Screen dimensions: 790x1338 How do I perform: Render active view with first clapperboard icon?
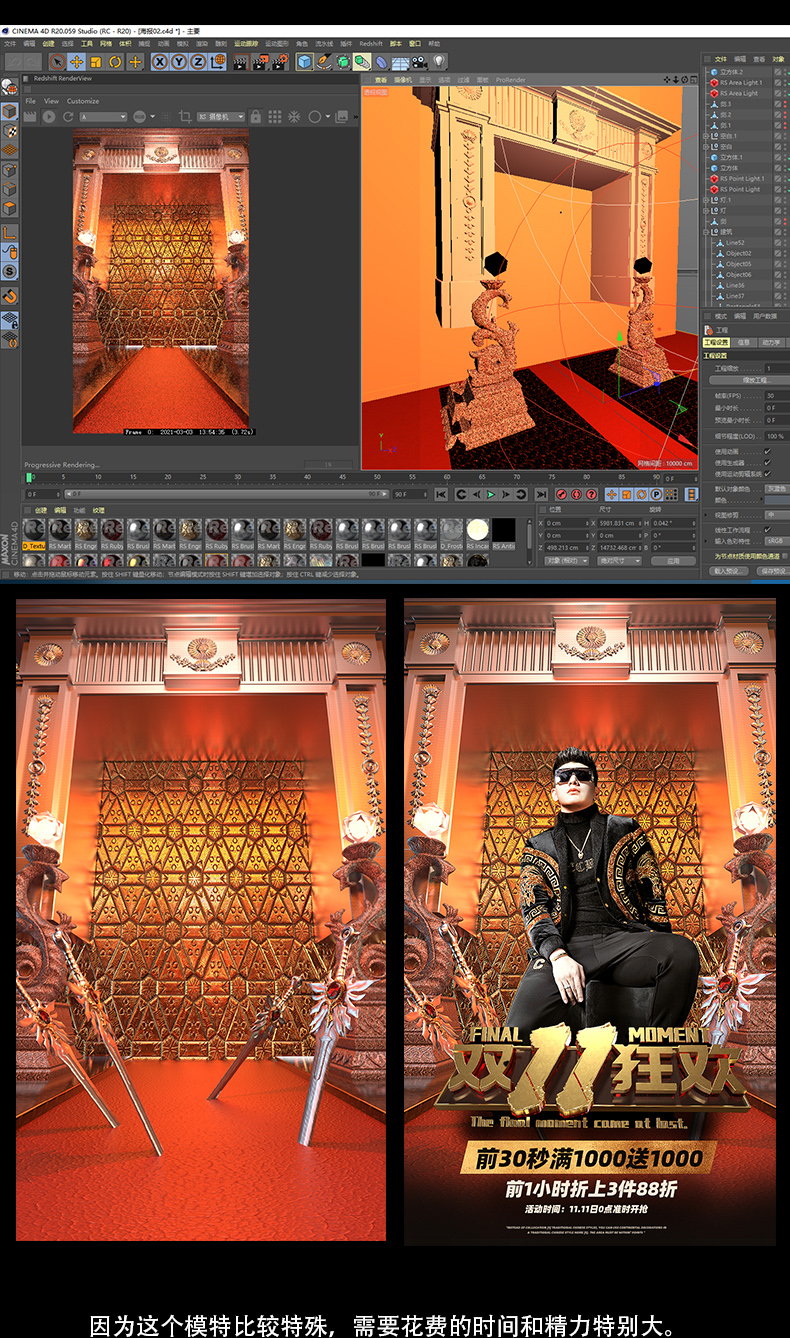[240, 62]
